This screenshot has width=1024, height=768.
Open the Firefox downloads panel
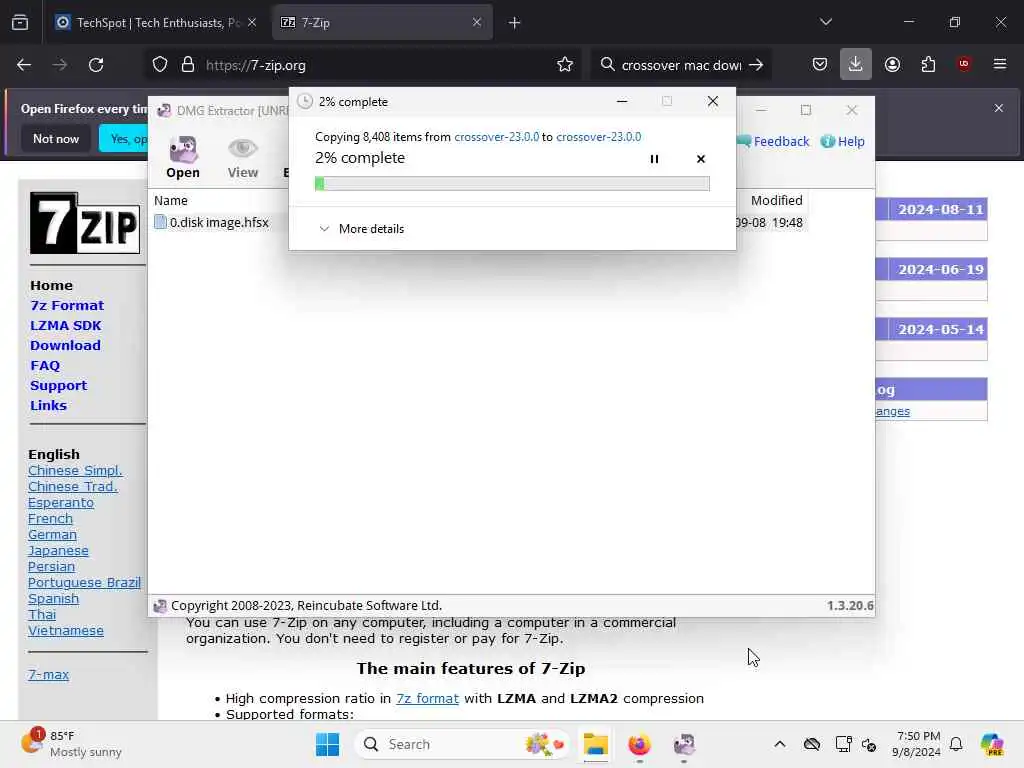coord(856,65)
